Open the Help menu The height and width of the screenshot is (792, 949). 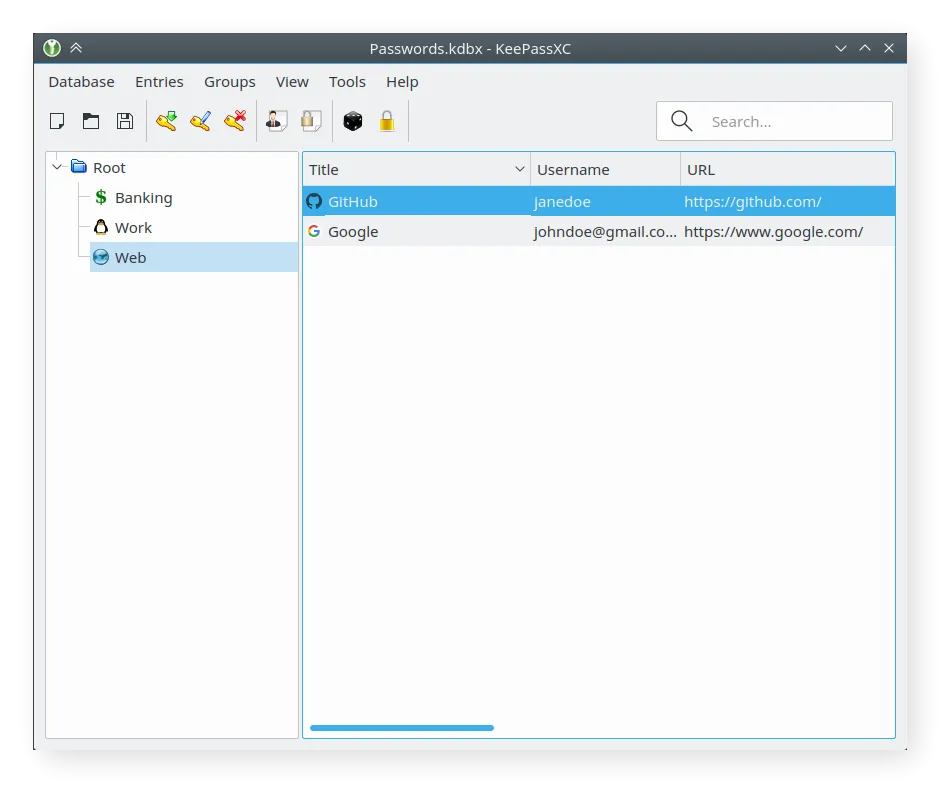click(x=402, y=82)
